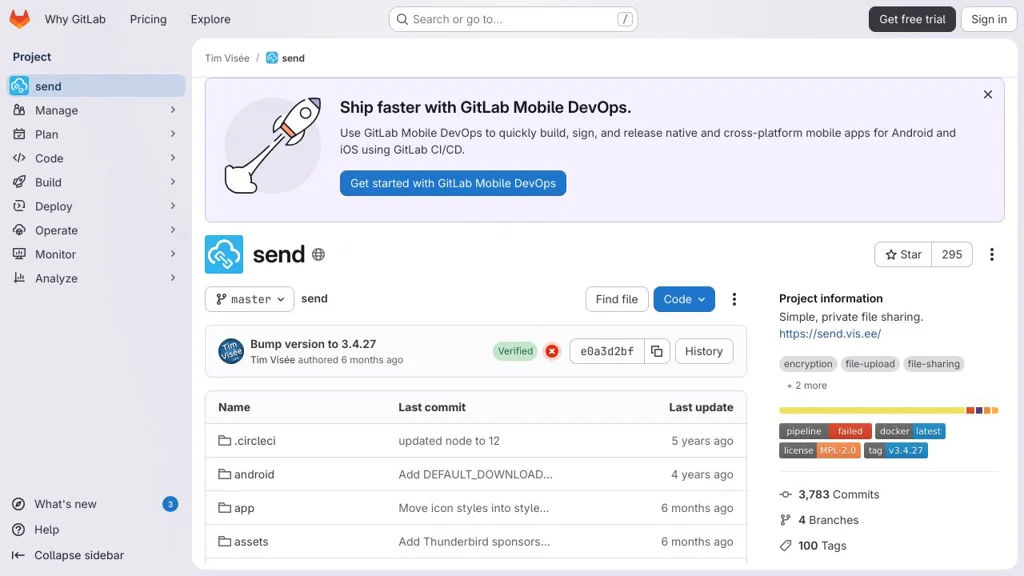Expand the Analyze section chevron

coord(172,278)
